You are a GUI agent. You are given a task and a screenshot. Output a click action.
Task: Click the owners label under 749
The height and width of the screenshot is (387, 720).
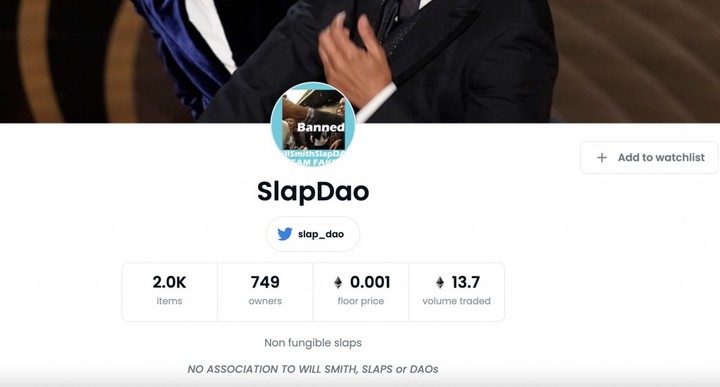click(265, 301)
